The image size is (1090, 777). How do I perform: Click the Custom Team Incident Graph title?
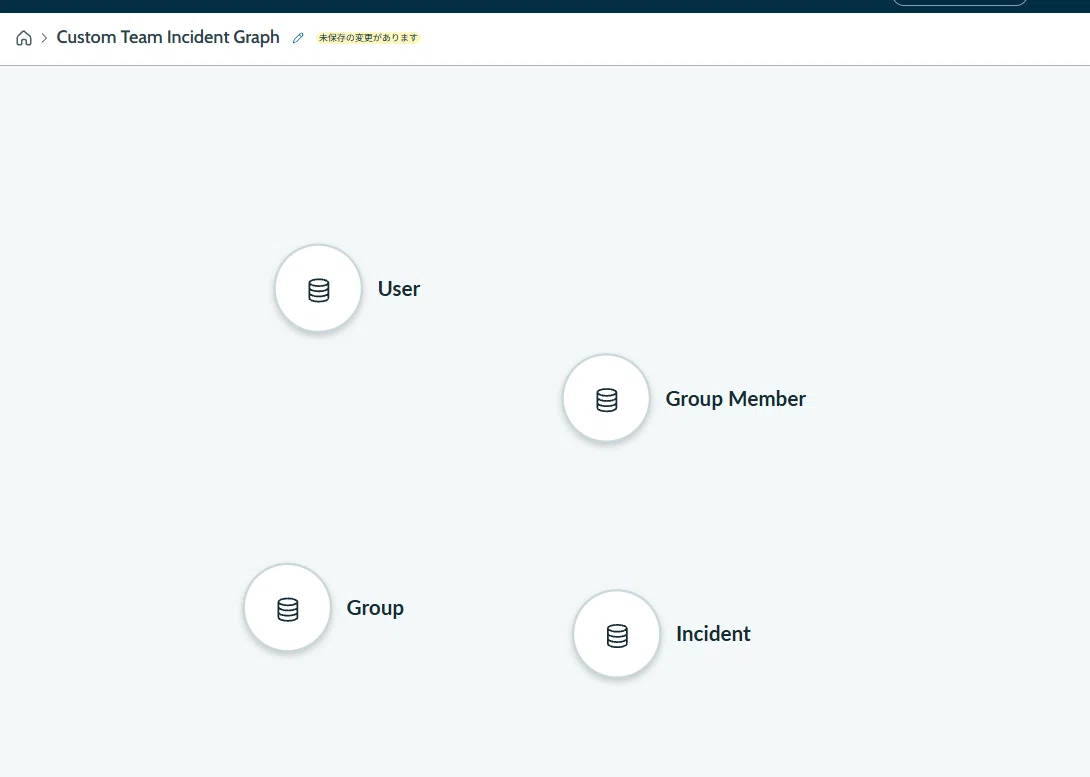(x=168, y=38)
